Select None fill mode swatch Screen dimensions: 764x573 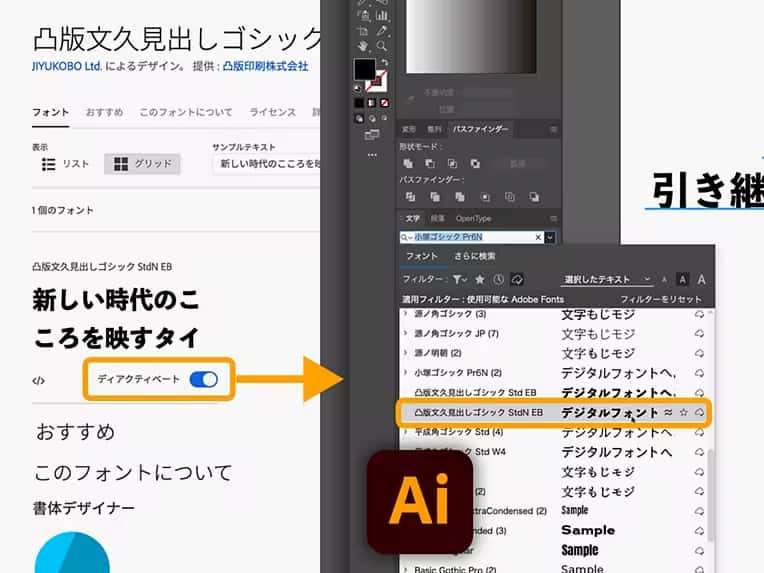point(384,103)
